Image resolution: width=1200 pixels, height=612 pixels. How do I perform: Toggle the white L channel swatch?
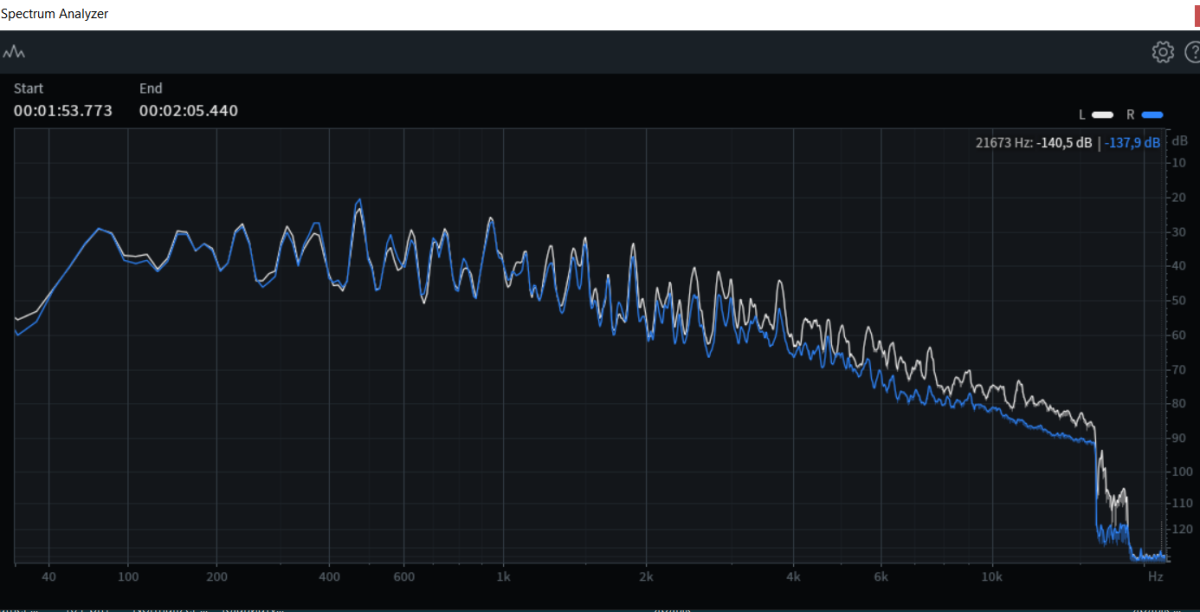(x=1103, y=114)
